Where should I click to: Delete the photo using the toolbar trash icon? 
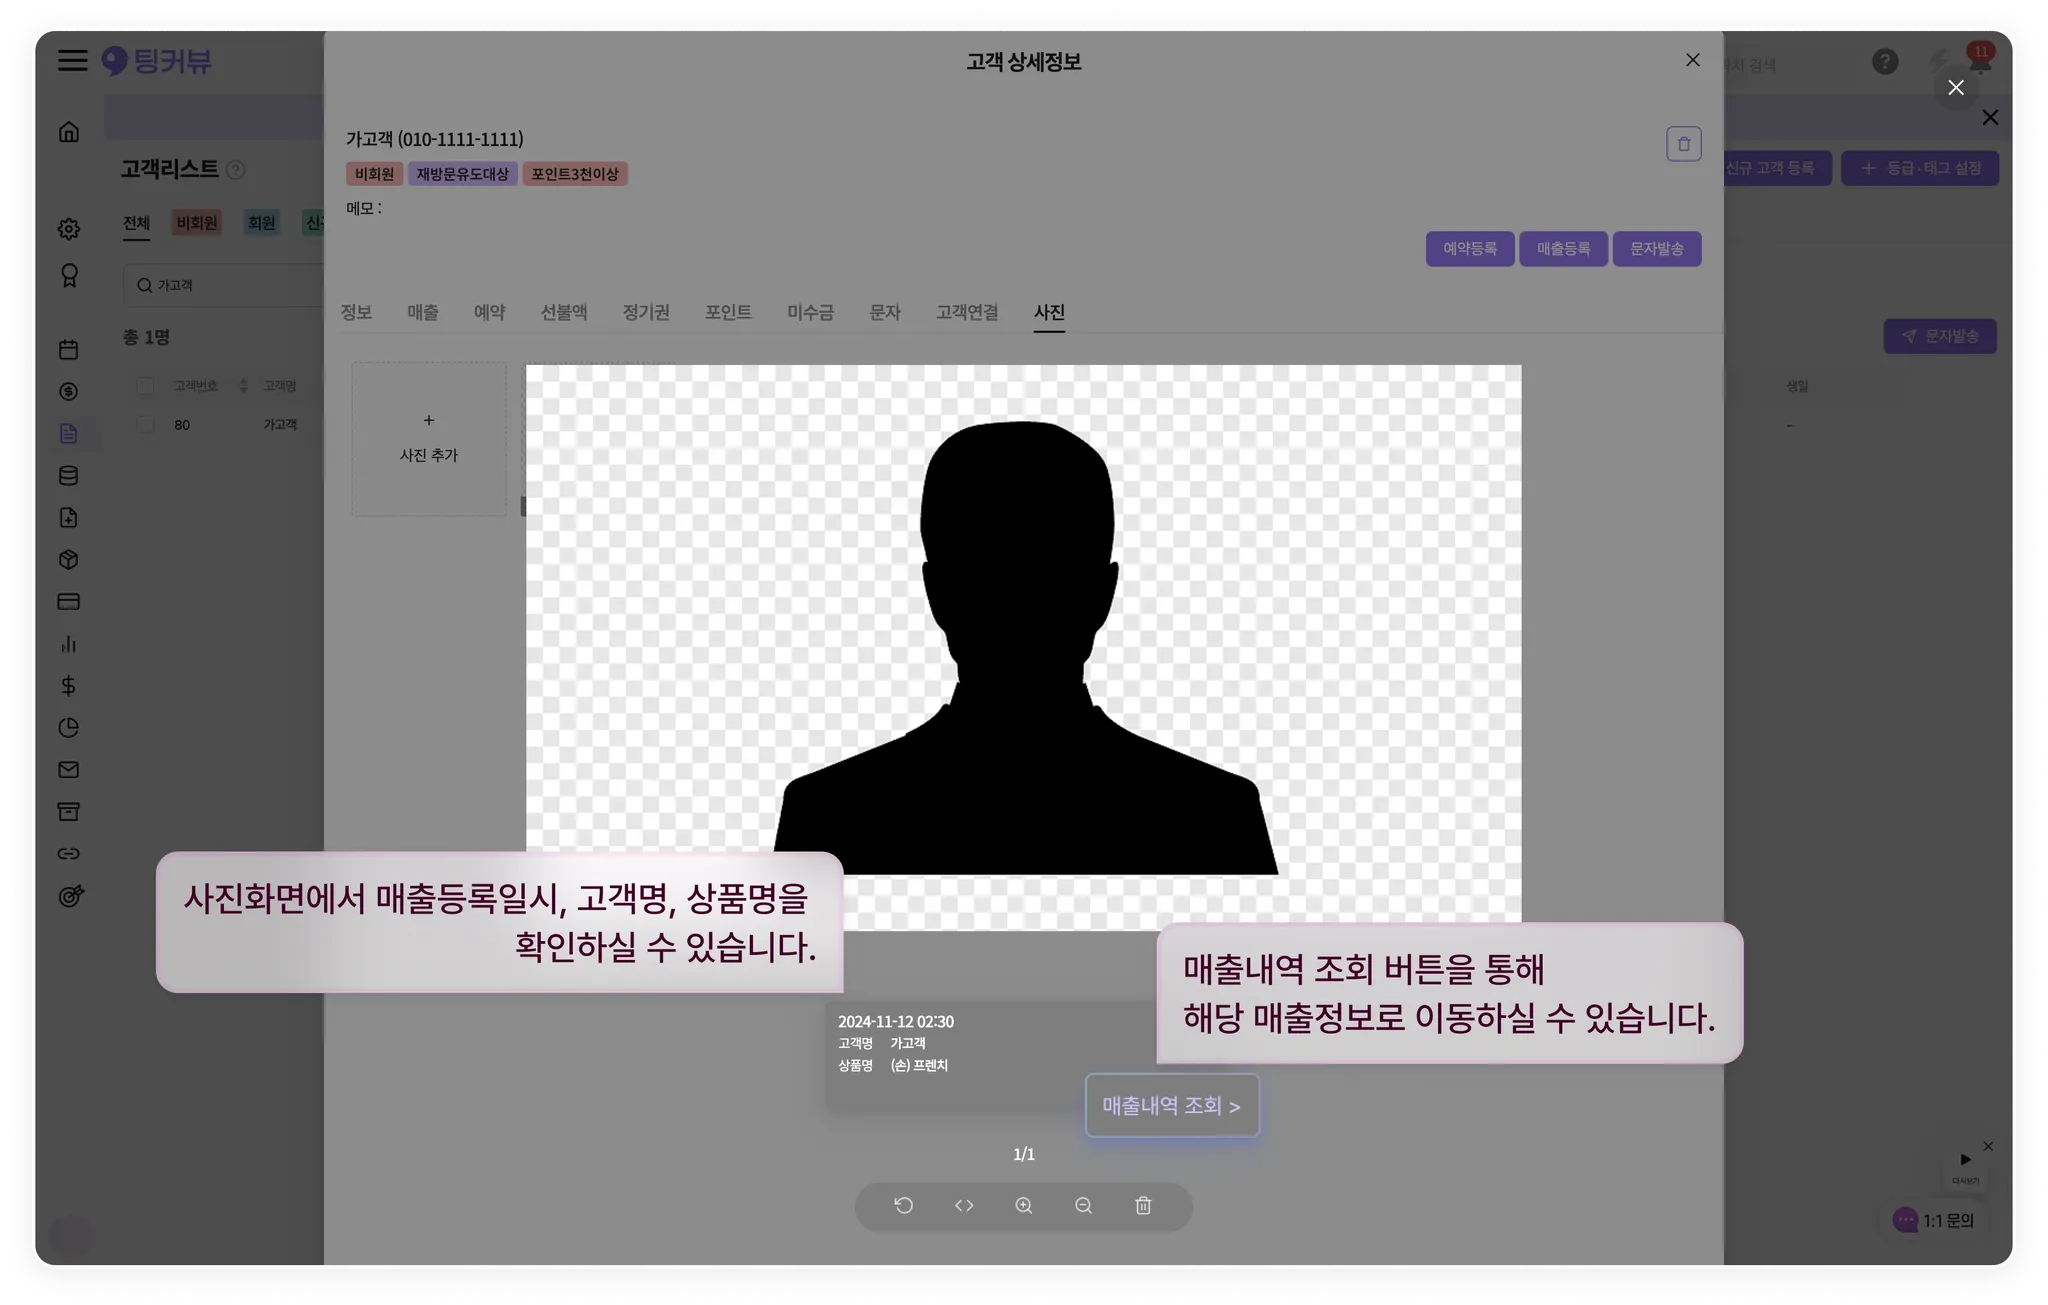pos(1143,1205)
